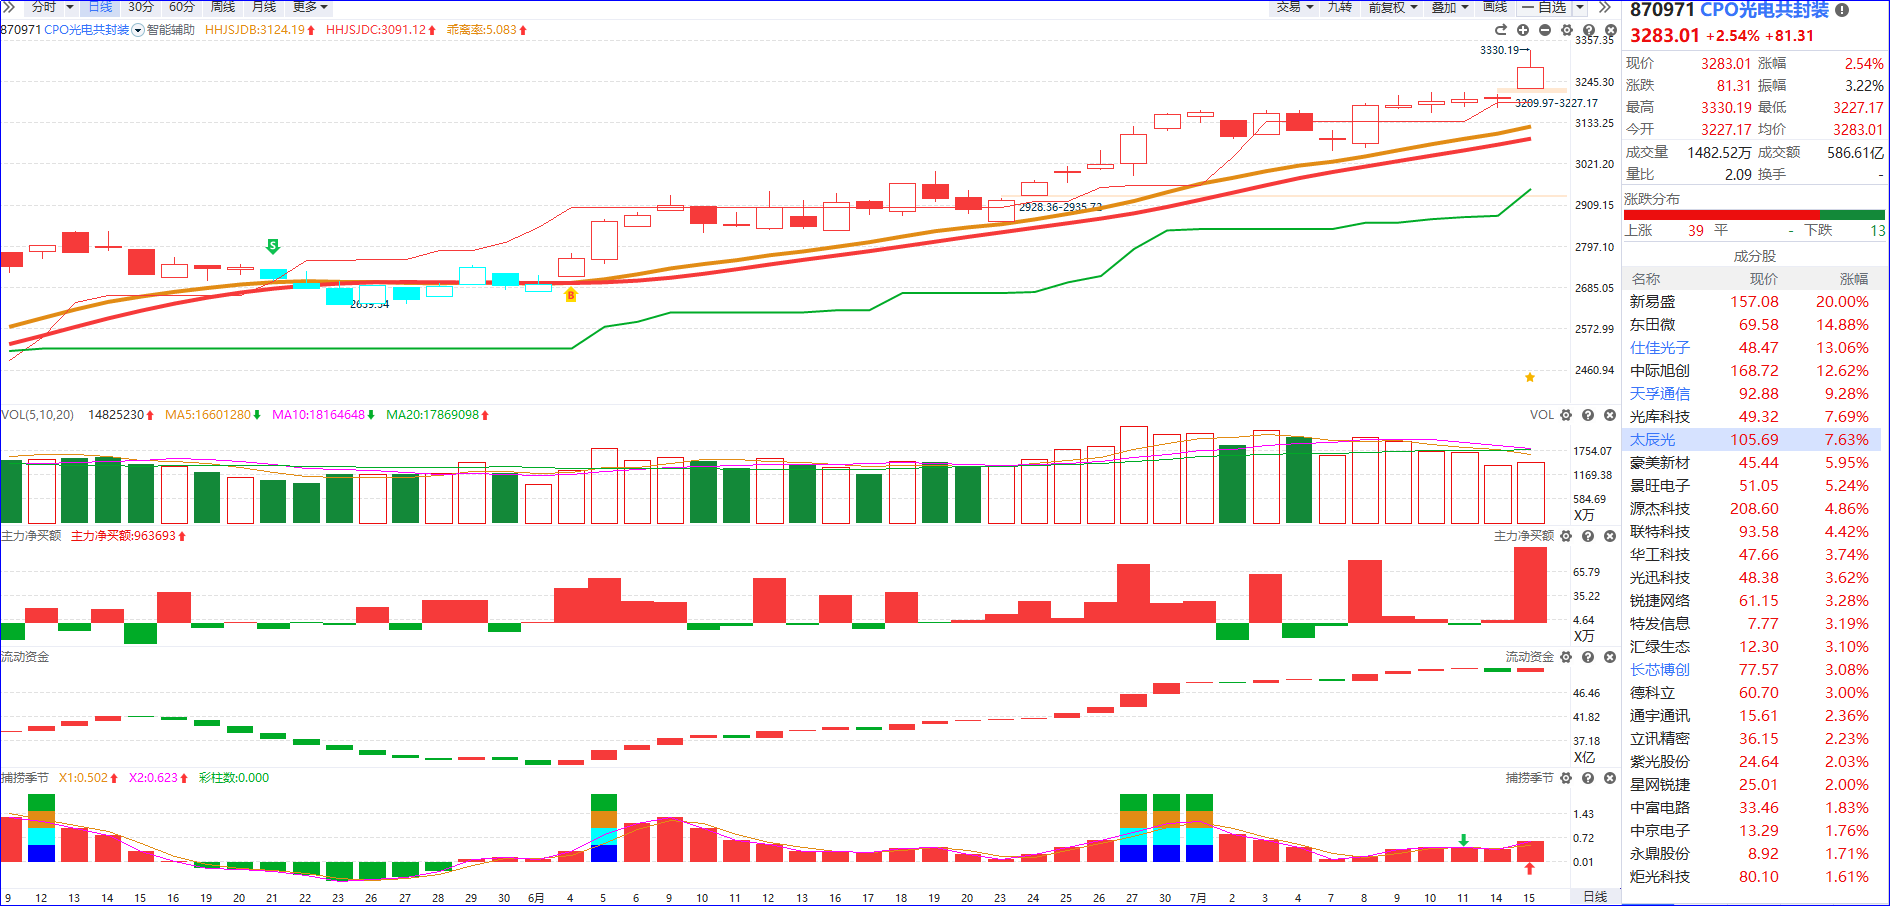Viewport: 1890px width, 906px height.
Task: Open 捕捞季节 indicator settings gear
Action: (x=1566, y=778)
